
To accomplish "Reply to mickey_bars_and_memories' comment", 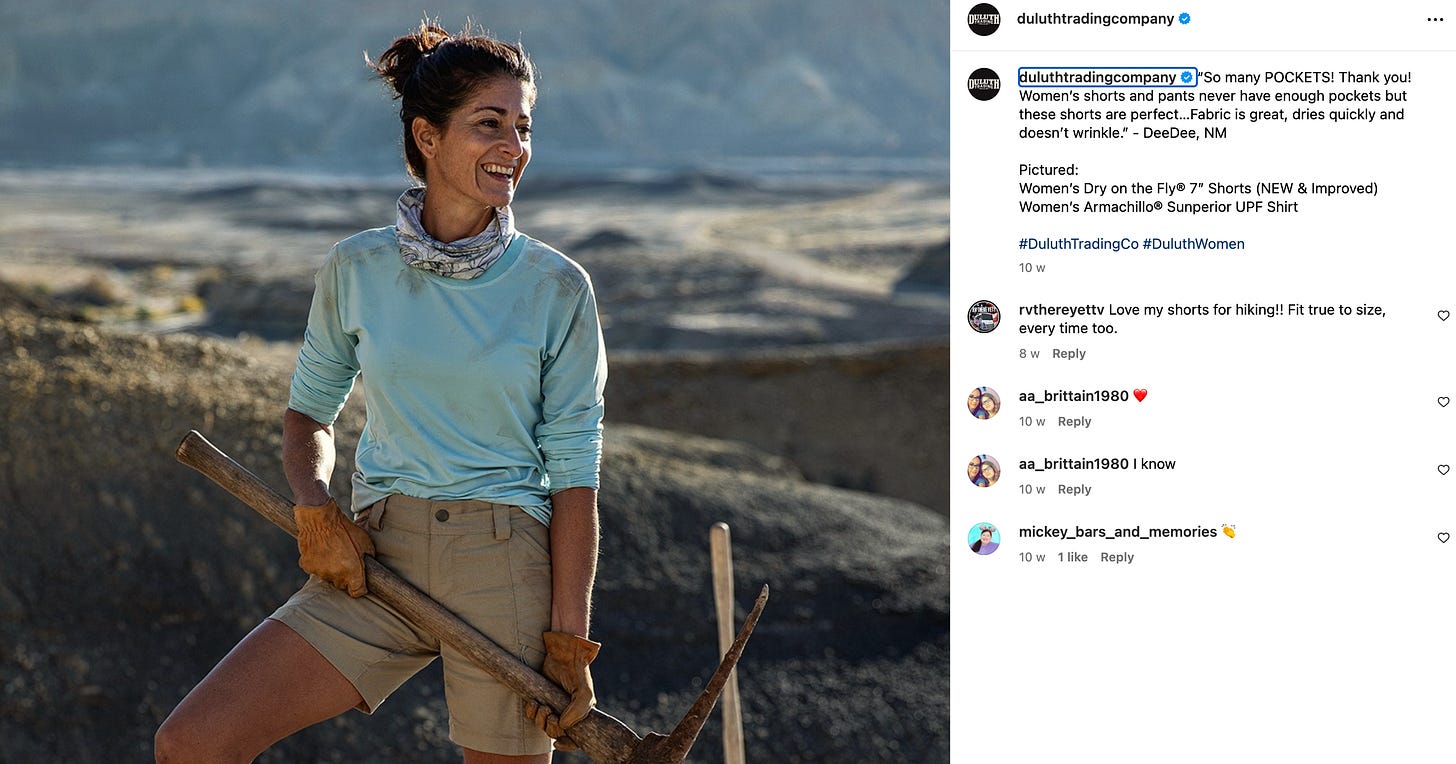I will tap(1117, 558).
